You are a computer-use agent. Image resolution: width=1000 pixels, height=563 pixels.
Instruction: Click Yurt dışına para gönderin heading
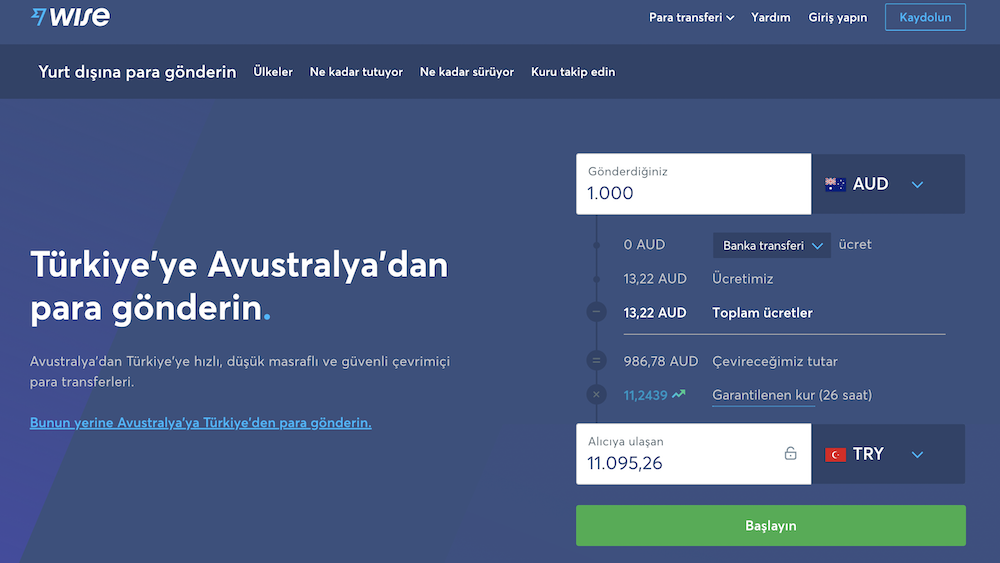[x=137, y=71]
